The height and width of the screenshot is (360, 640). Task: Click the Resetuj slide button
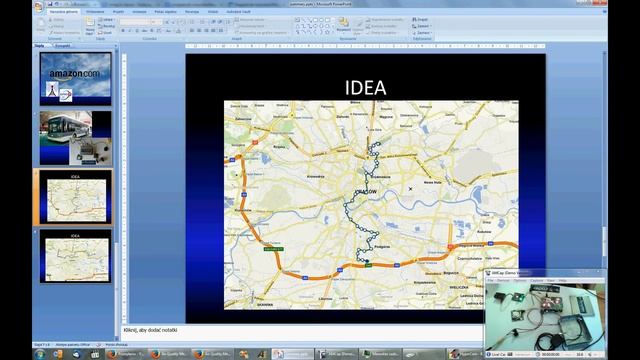pyautogui.click(x=107, y=26)
